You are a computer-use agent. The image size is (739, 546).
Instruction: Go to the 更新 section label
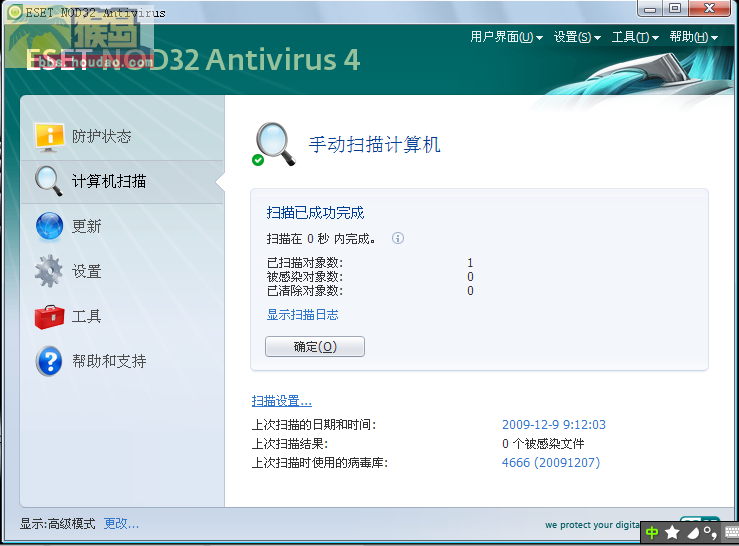coord(86,226)
